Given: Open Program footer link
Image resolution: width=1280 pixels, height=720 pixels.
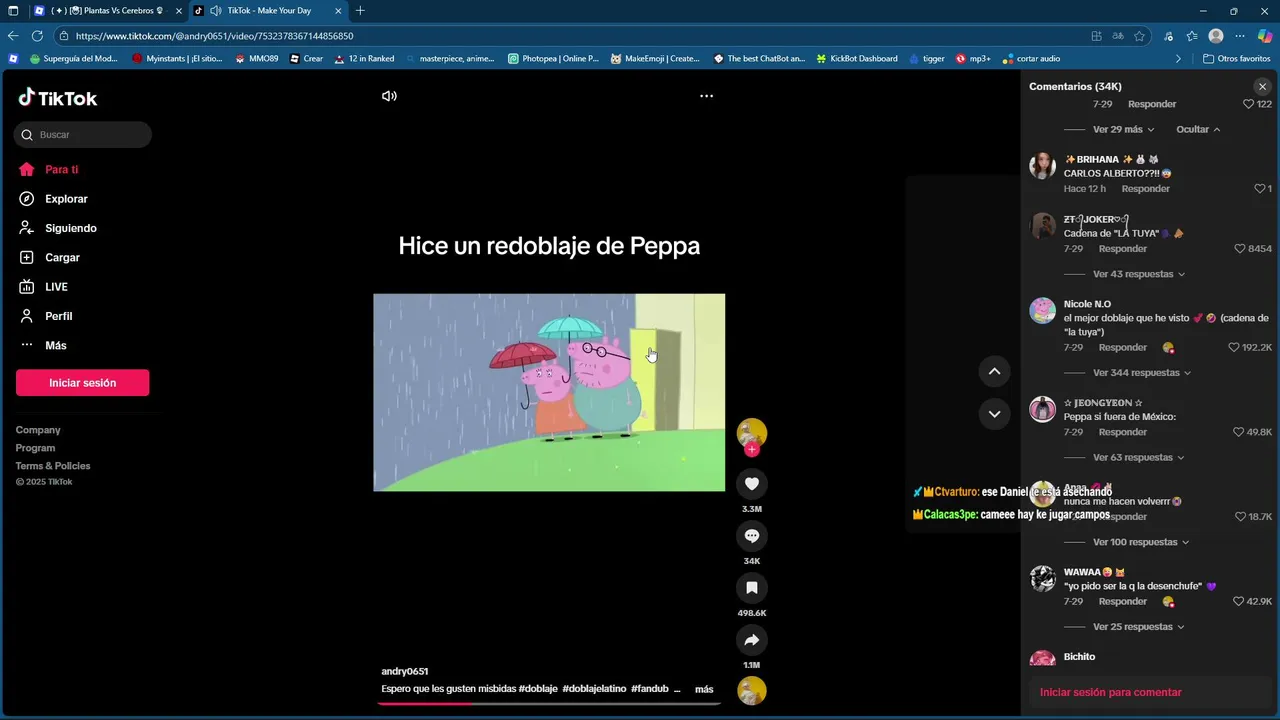Looking at the screenshot, I should click(35, 448).
